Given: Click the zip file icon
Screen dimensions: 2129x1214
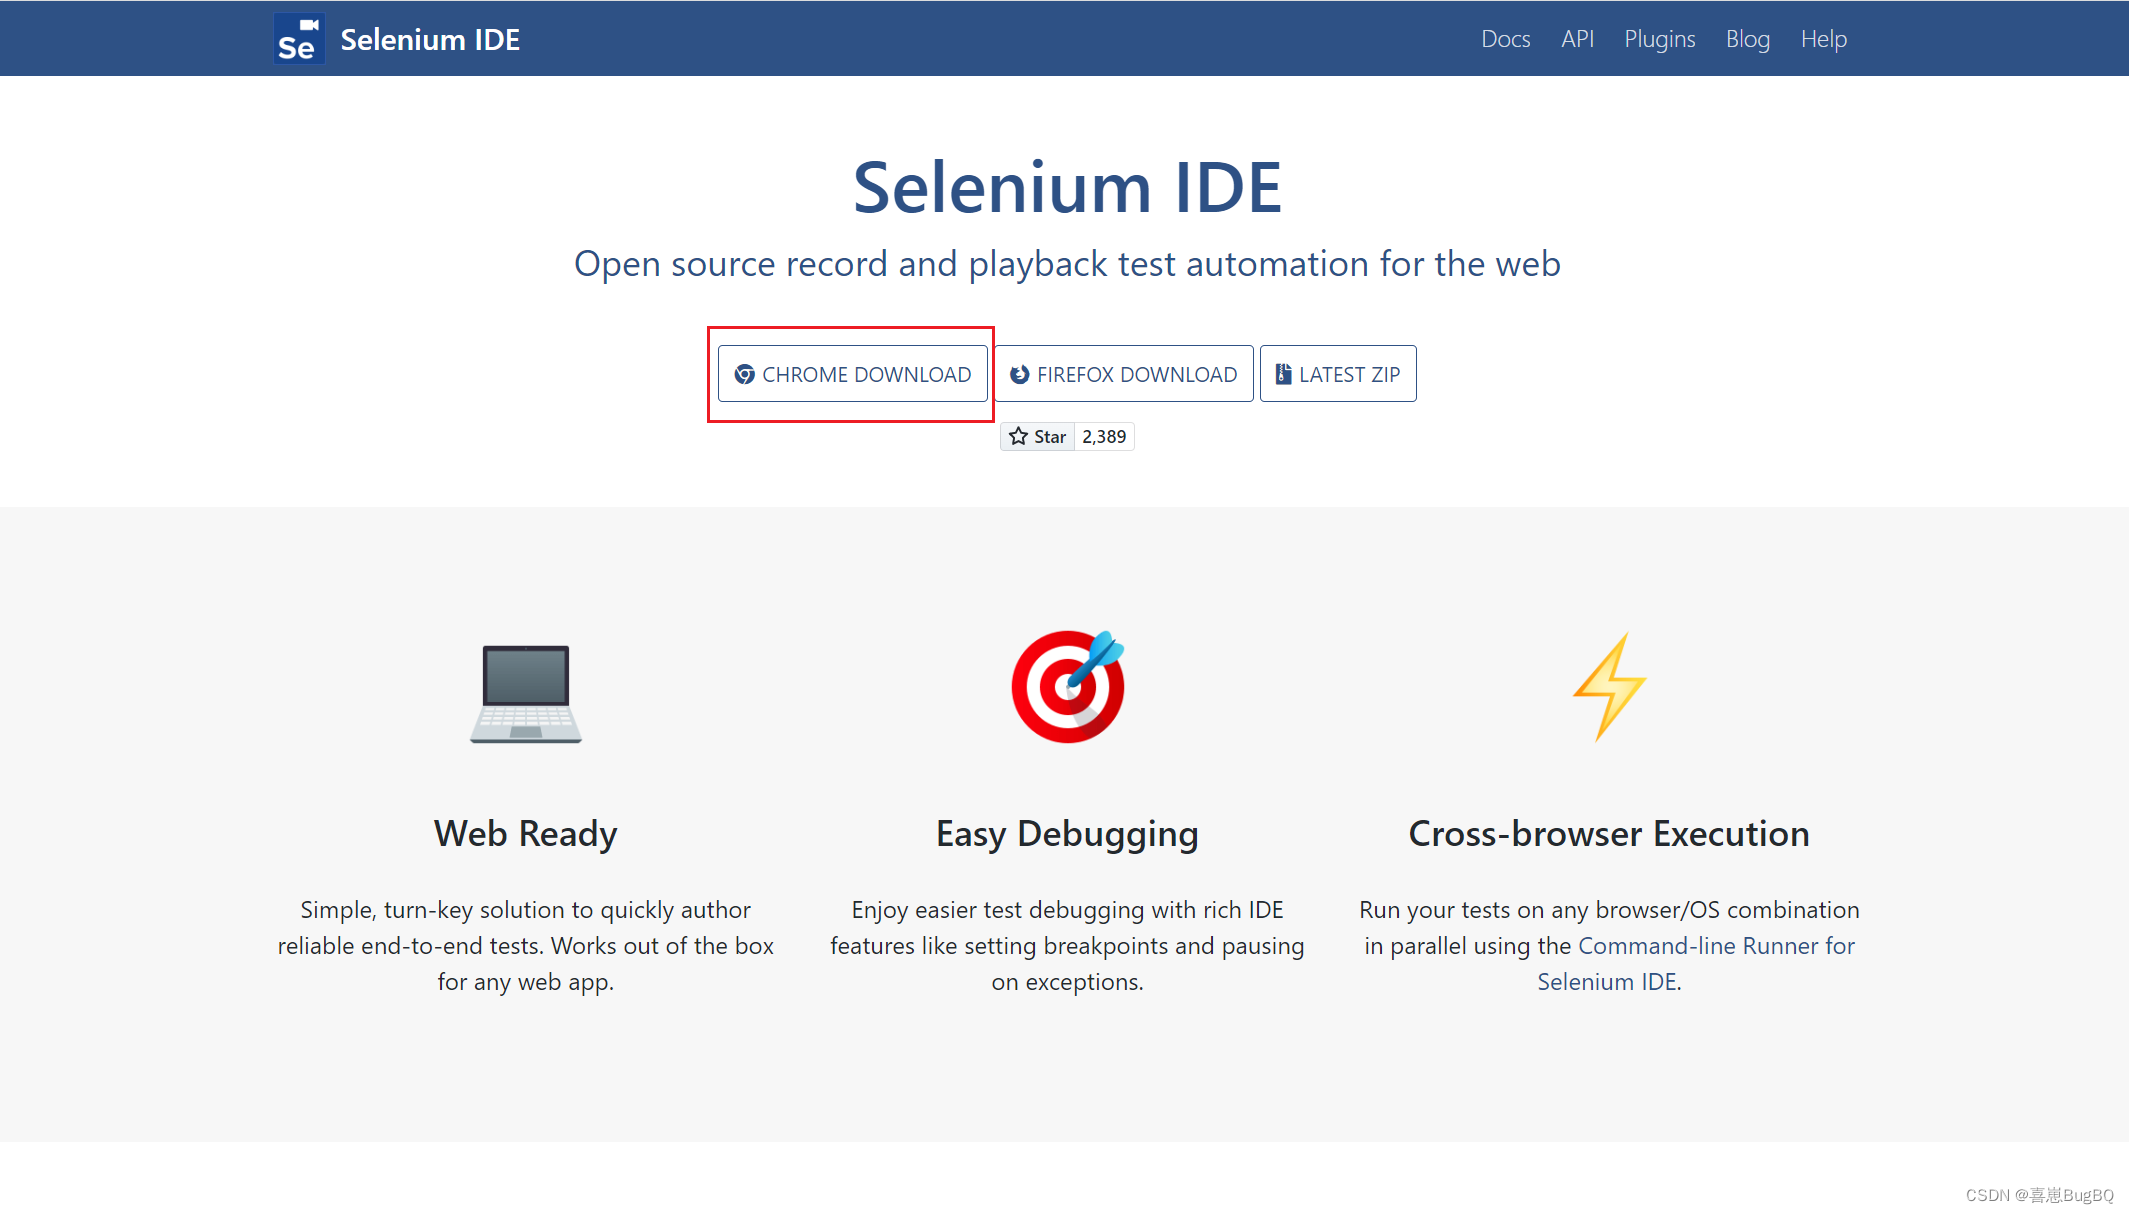Looking at the screenshot, I should (x=1283, y=374).
